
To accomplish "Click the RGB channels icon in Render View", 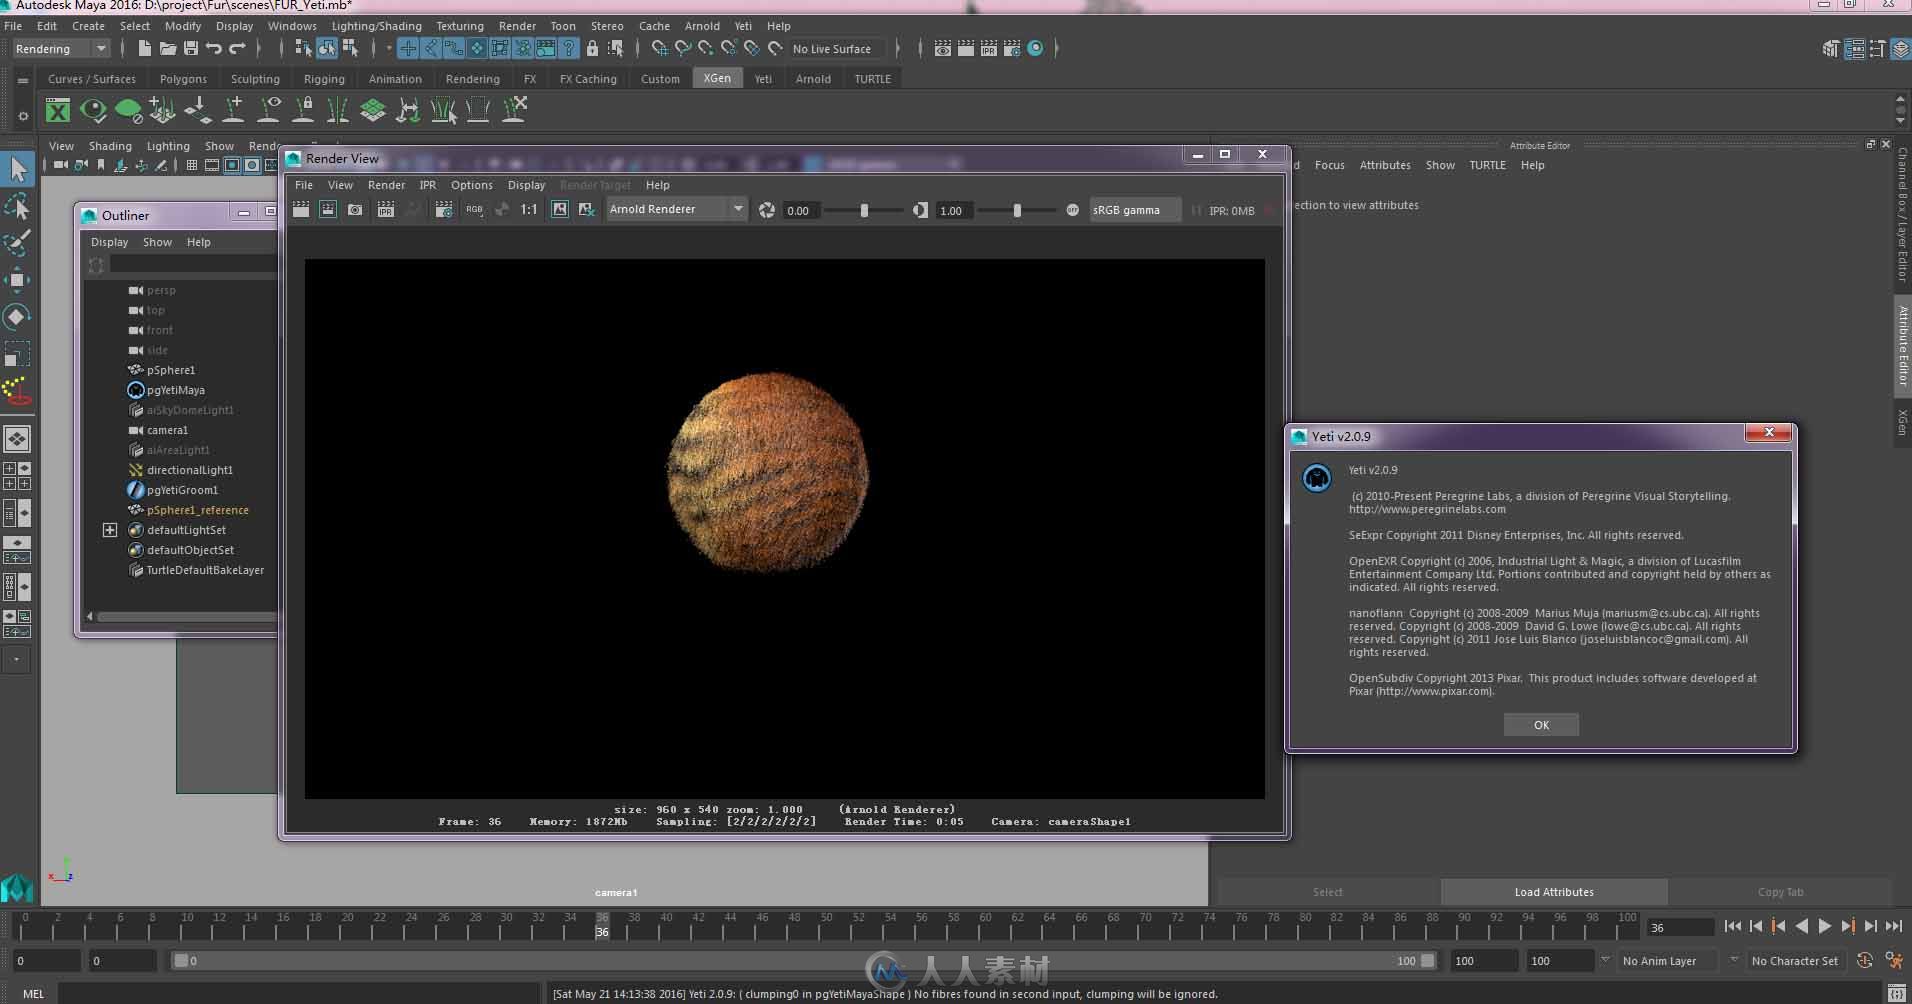I will point(474,209).
